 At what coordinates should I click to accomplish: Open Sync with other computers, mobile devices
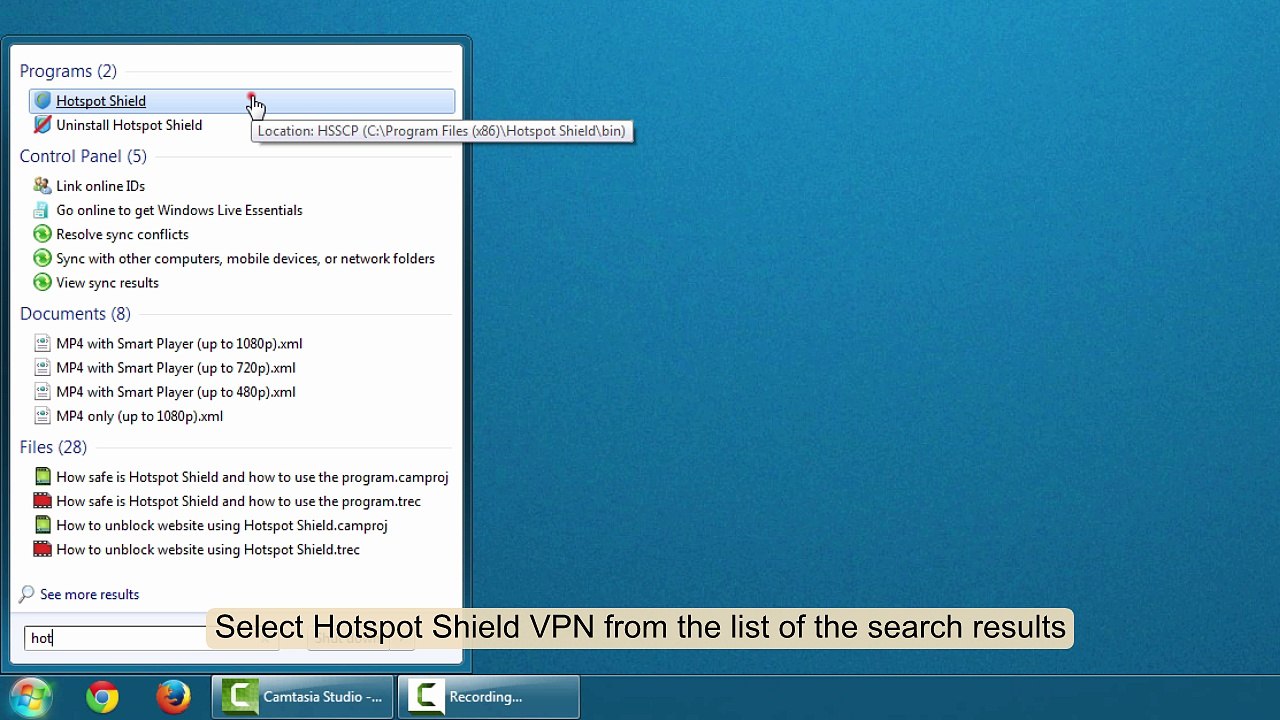(x=245, y=258)
